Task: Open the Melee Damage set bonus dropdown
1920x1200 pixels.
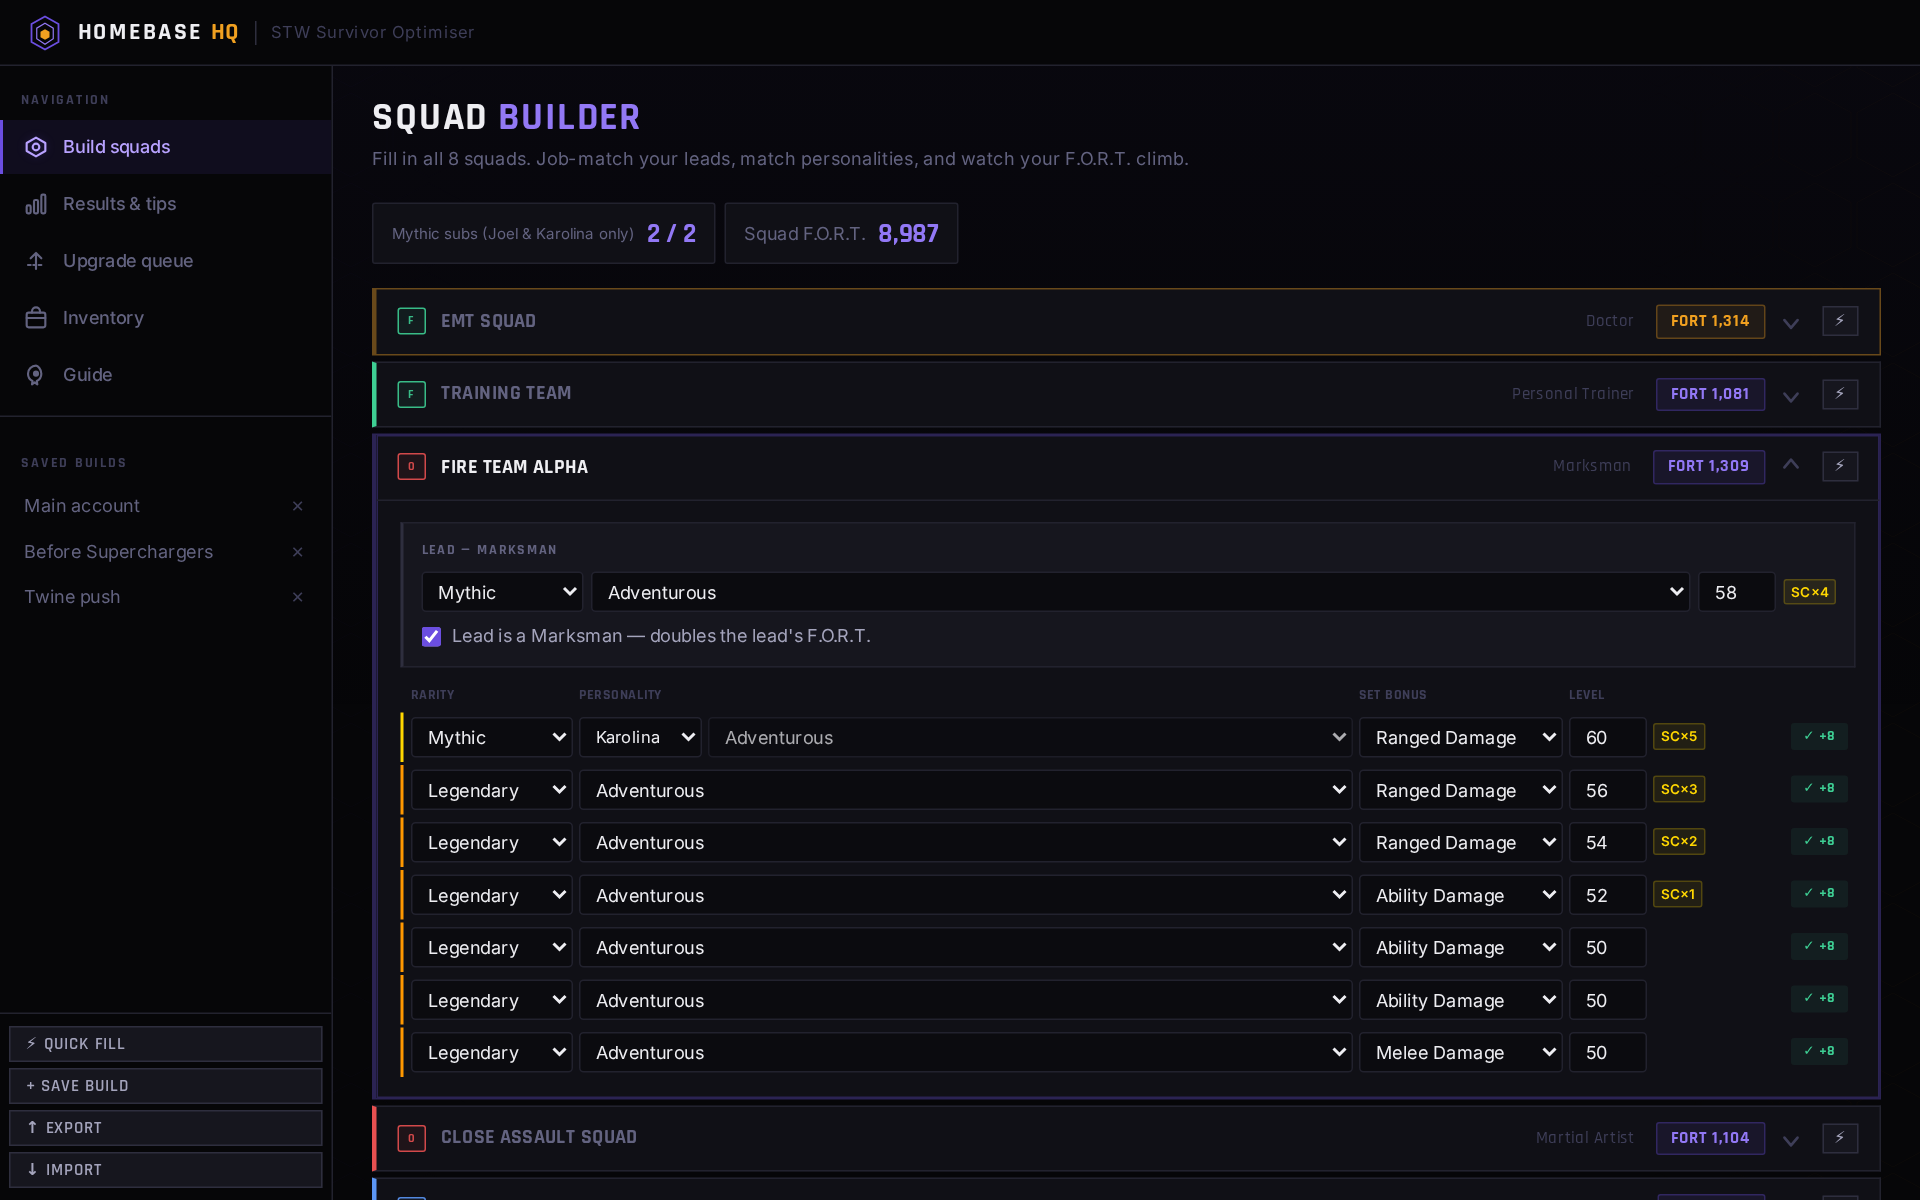Action: tap(1460, 1053)
